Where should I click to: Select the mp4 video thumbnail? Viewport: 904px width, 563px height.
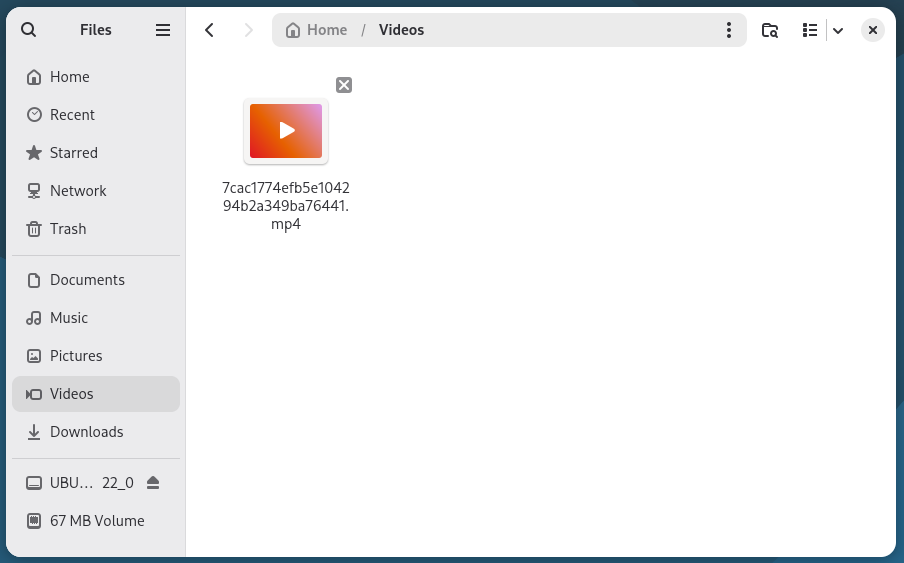tap(286, 131)
